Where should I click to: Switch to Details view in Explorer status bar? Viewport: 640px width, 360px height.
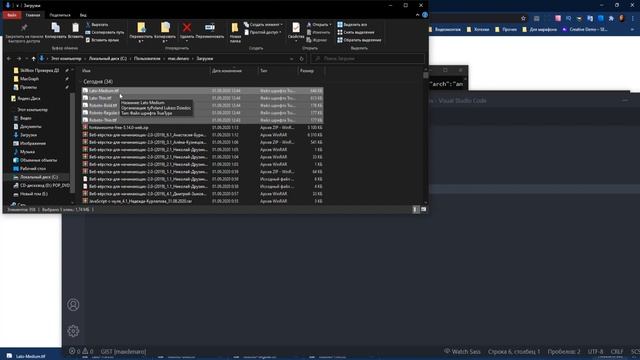[x=416, y=209]
